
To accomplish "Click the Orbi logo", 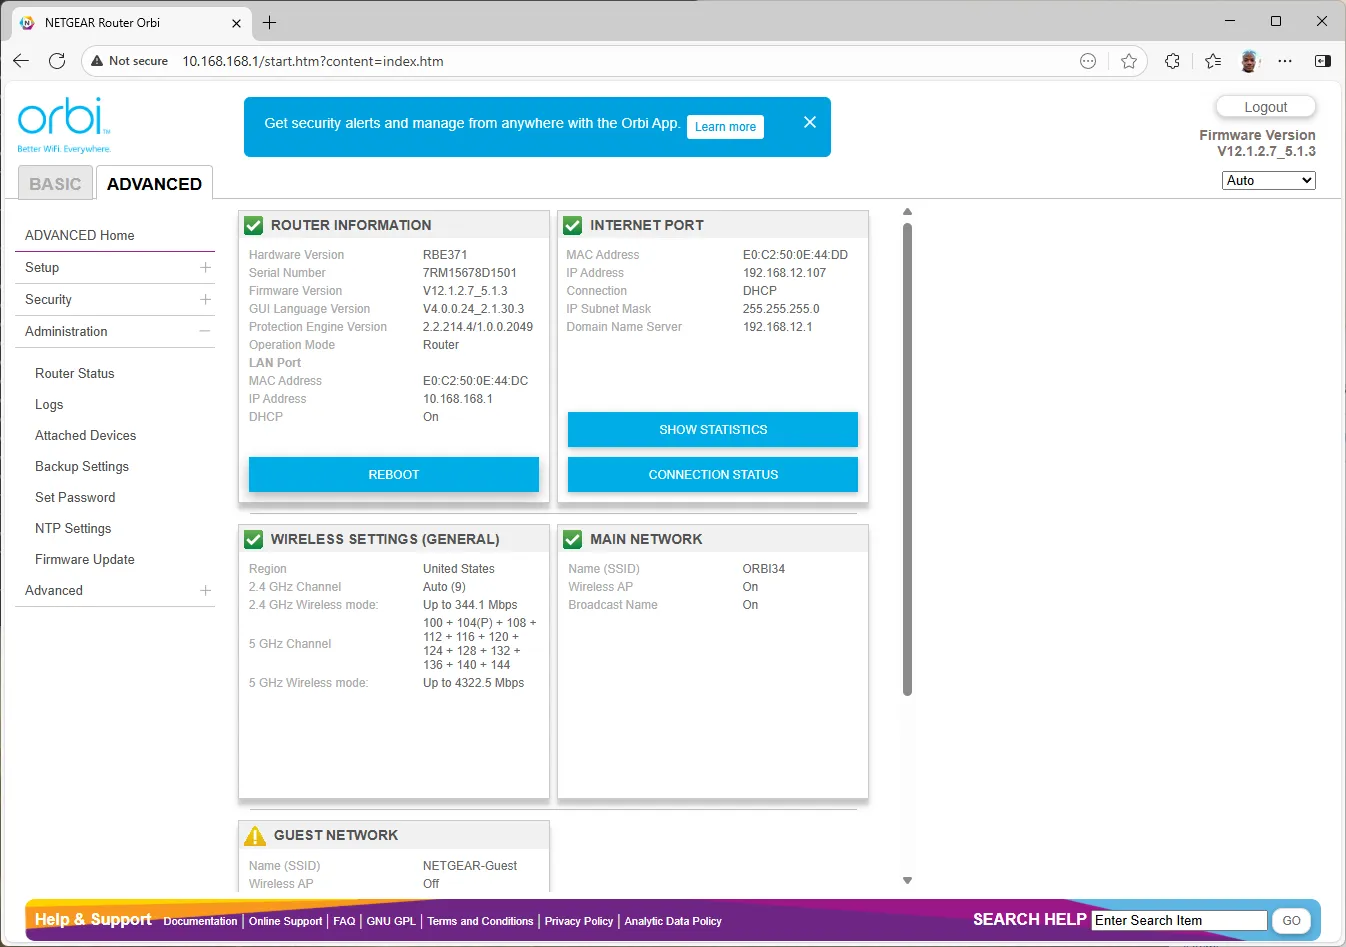I will click(64, 125).
